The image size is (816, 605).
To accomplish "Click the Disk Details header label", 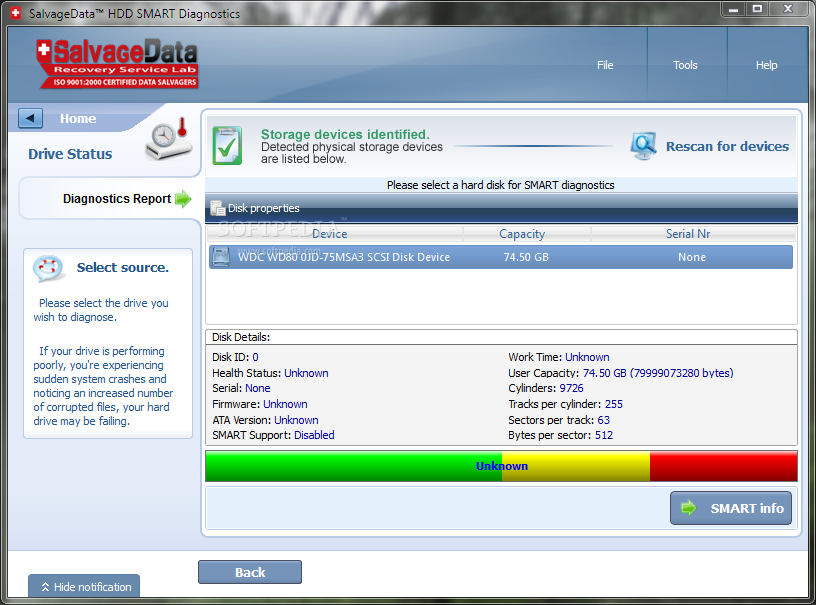I will tap(241, 337).
